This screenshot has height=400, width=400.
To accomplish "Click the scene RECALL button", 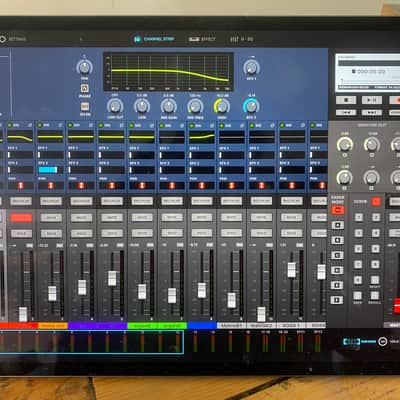I will (375, 295).
